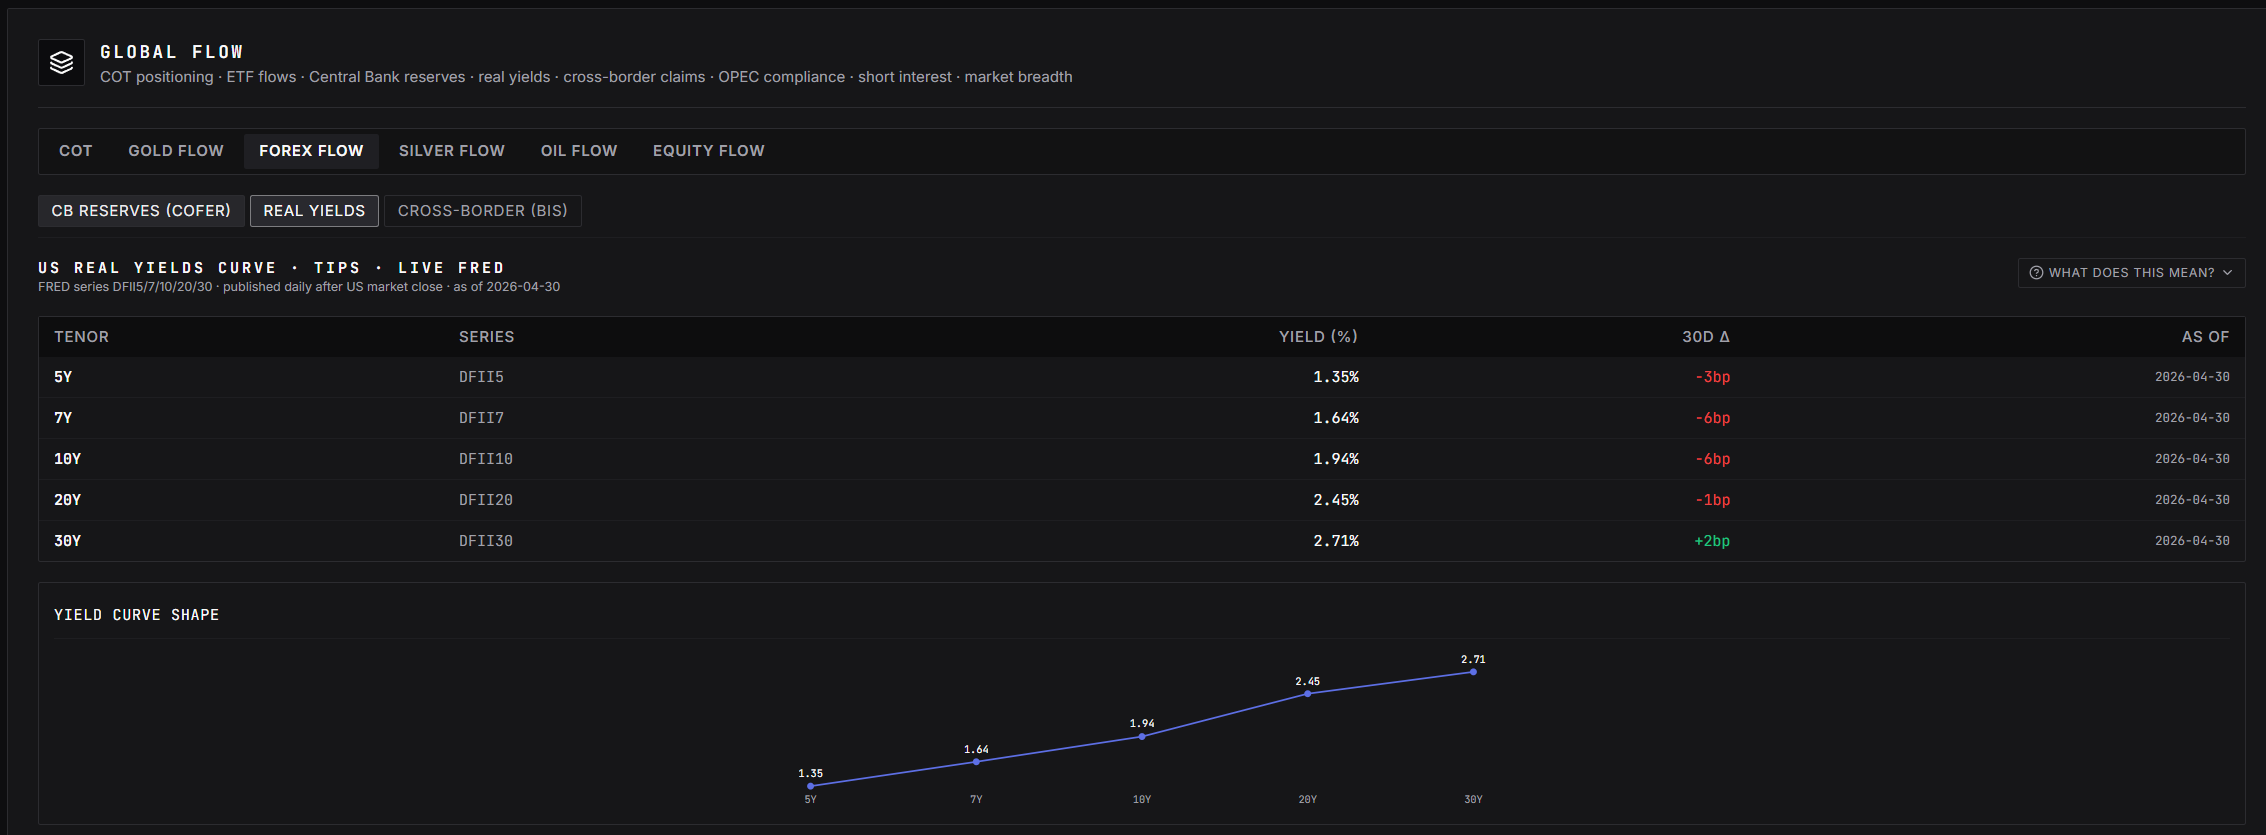
Task: Select the 10Y tenor row label
Action: (68, 459)
